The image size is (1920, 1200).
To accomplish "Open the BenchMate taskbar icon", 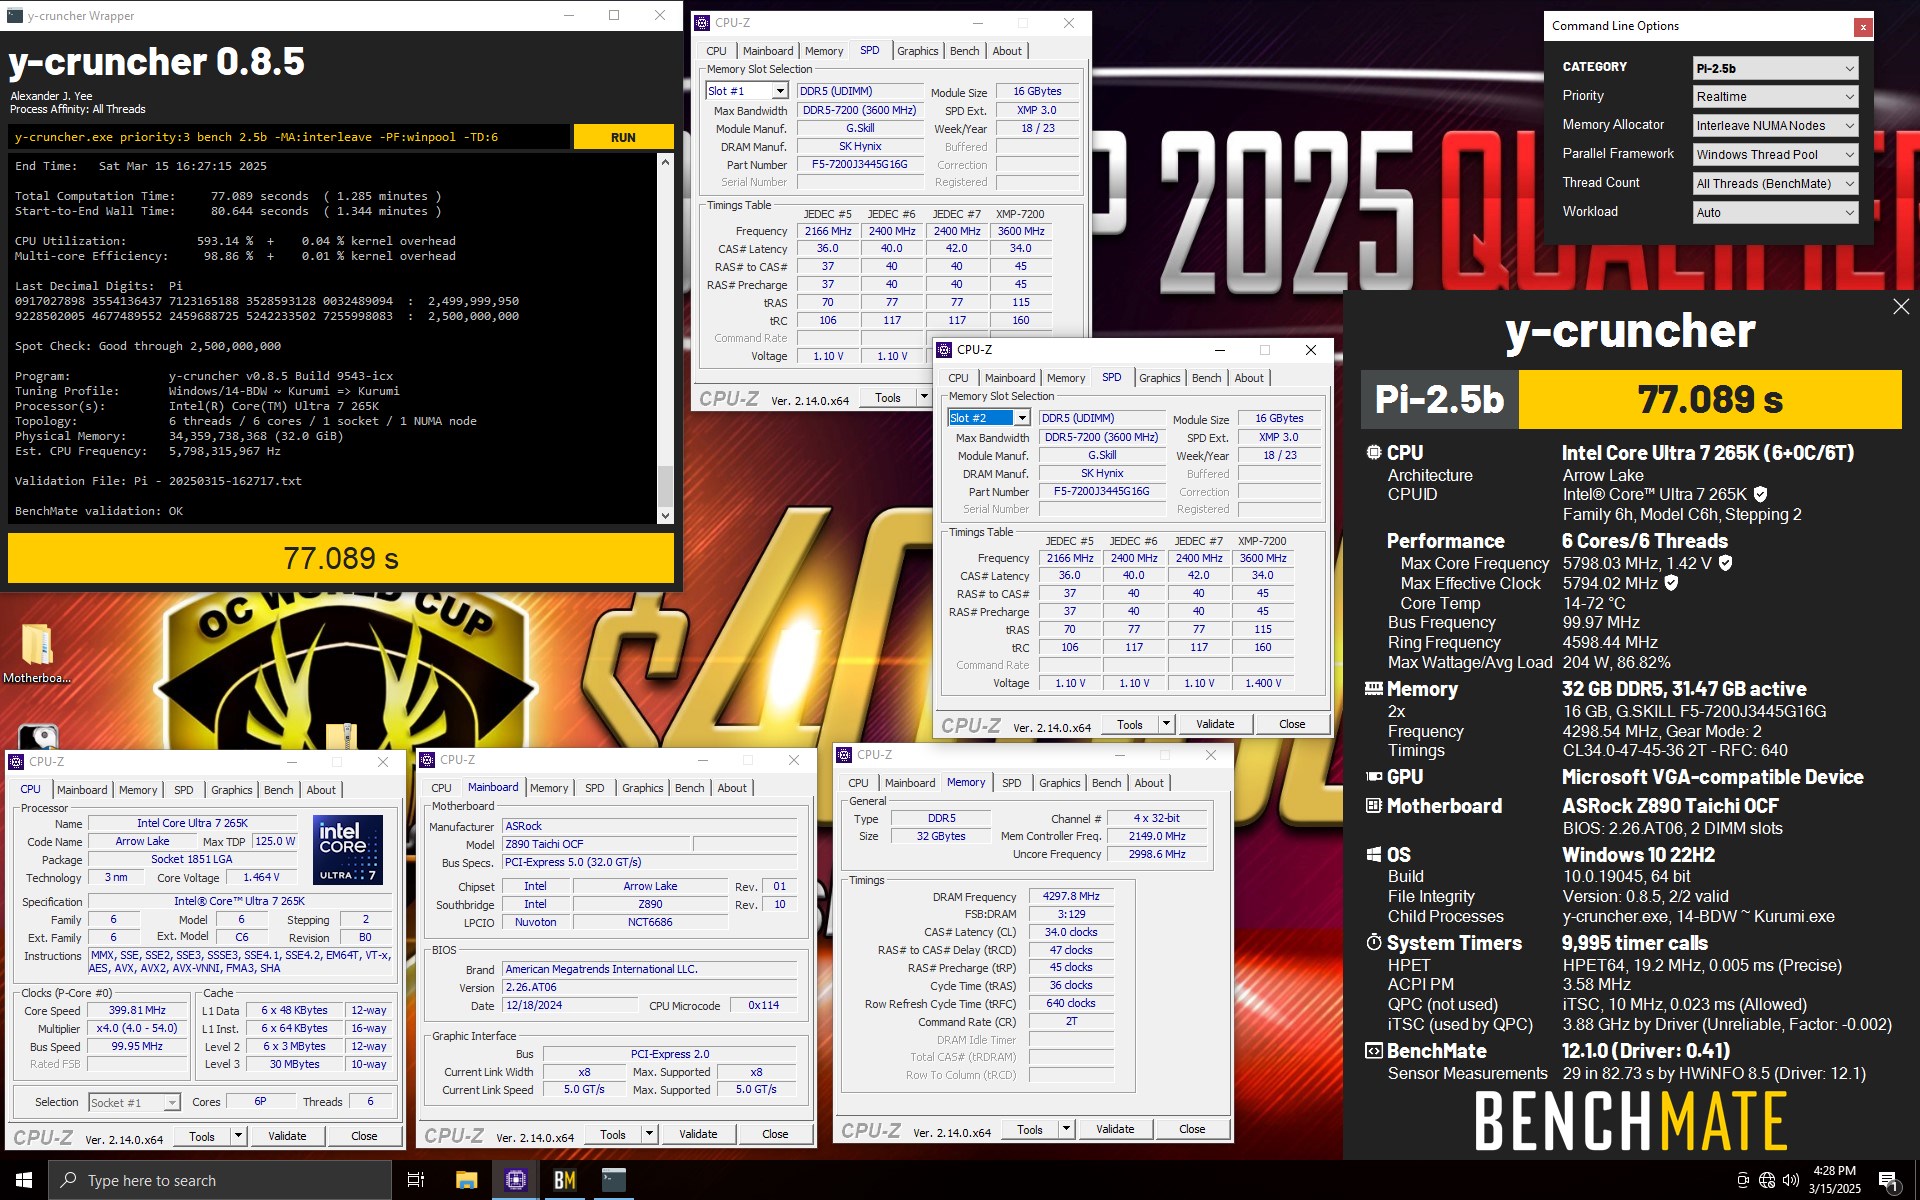I will tap(565, 1180).
